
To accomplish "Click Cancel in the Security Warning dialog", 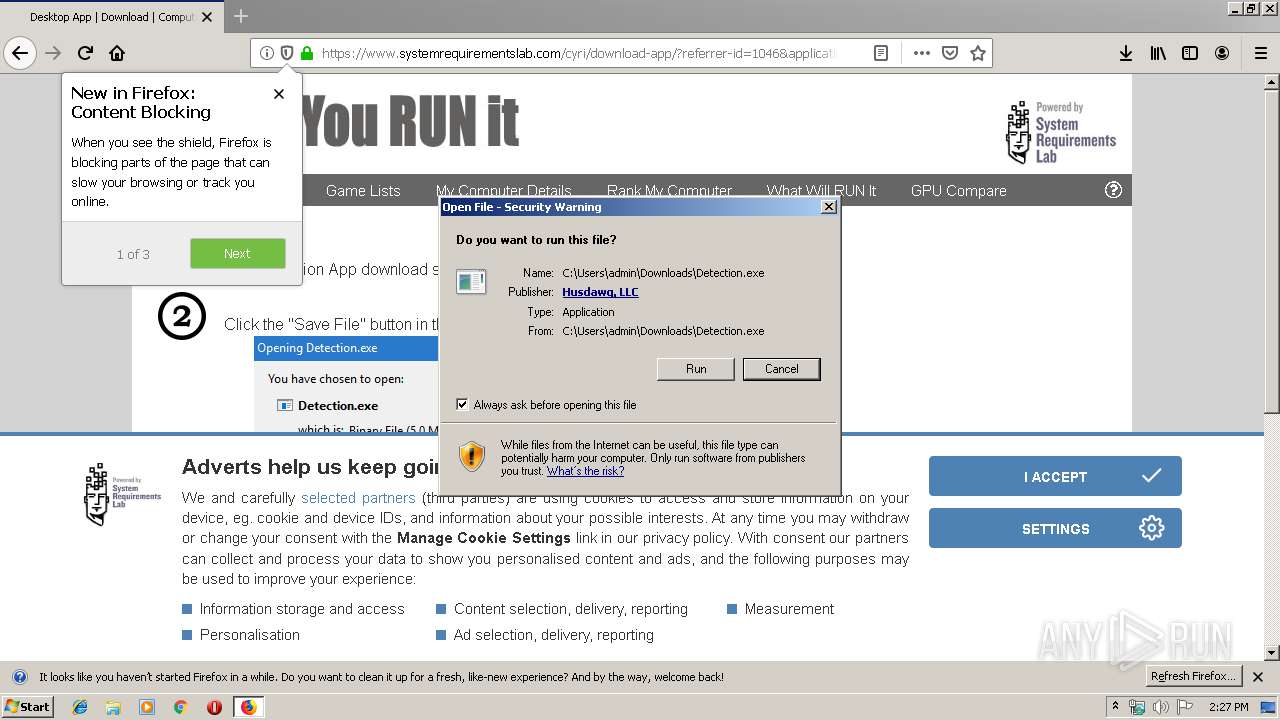I will 782,369.
